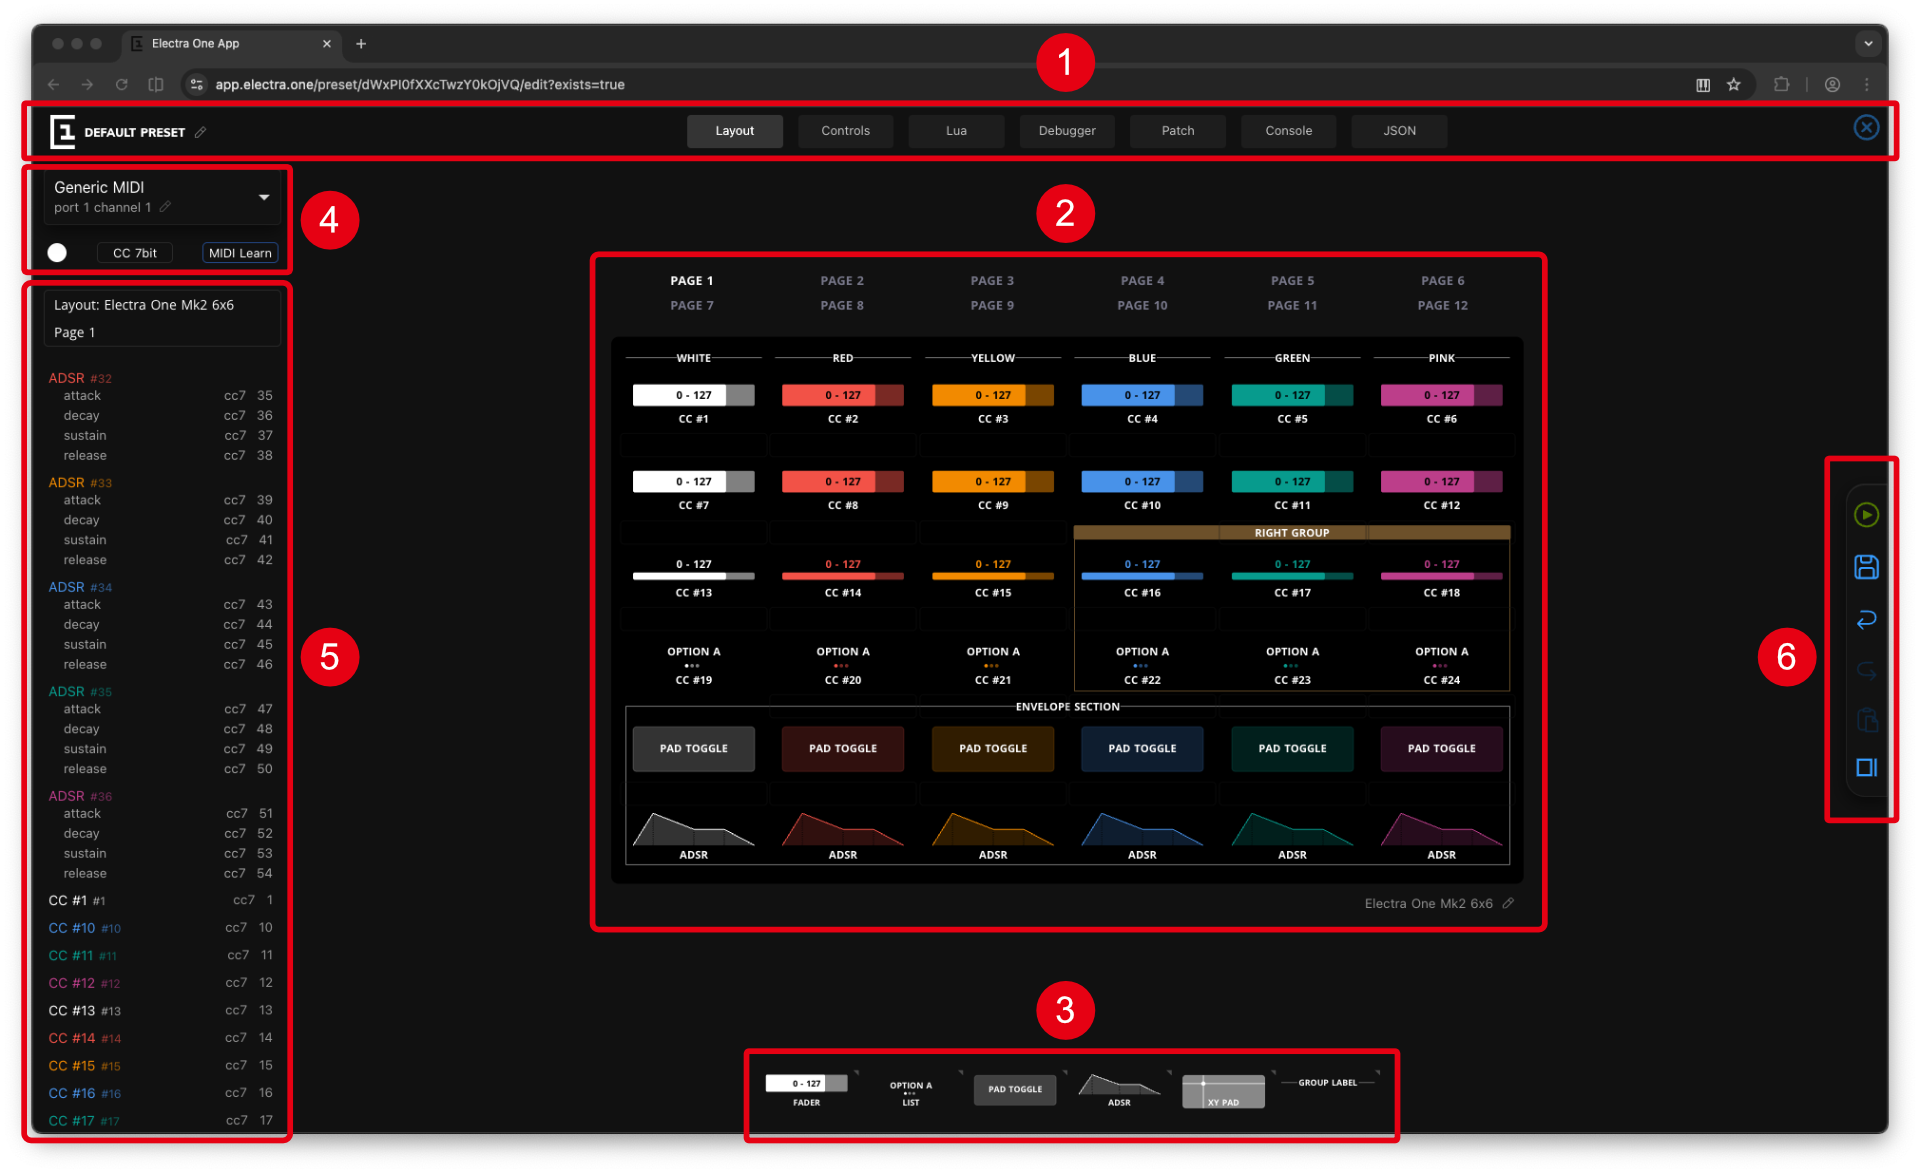The width and height of the screenshot is (1920, 1173).
Task: Open OPTION A list control CC #24
Action: click(1441, 665)
